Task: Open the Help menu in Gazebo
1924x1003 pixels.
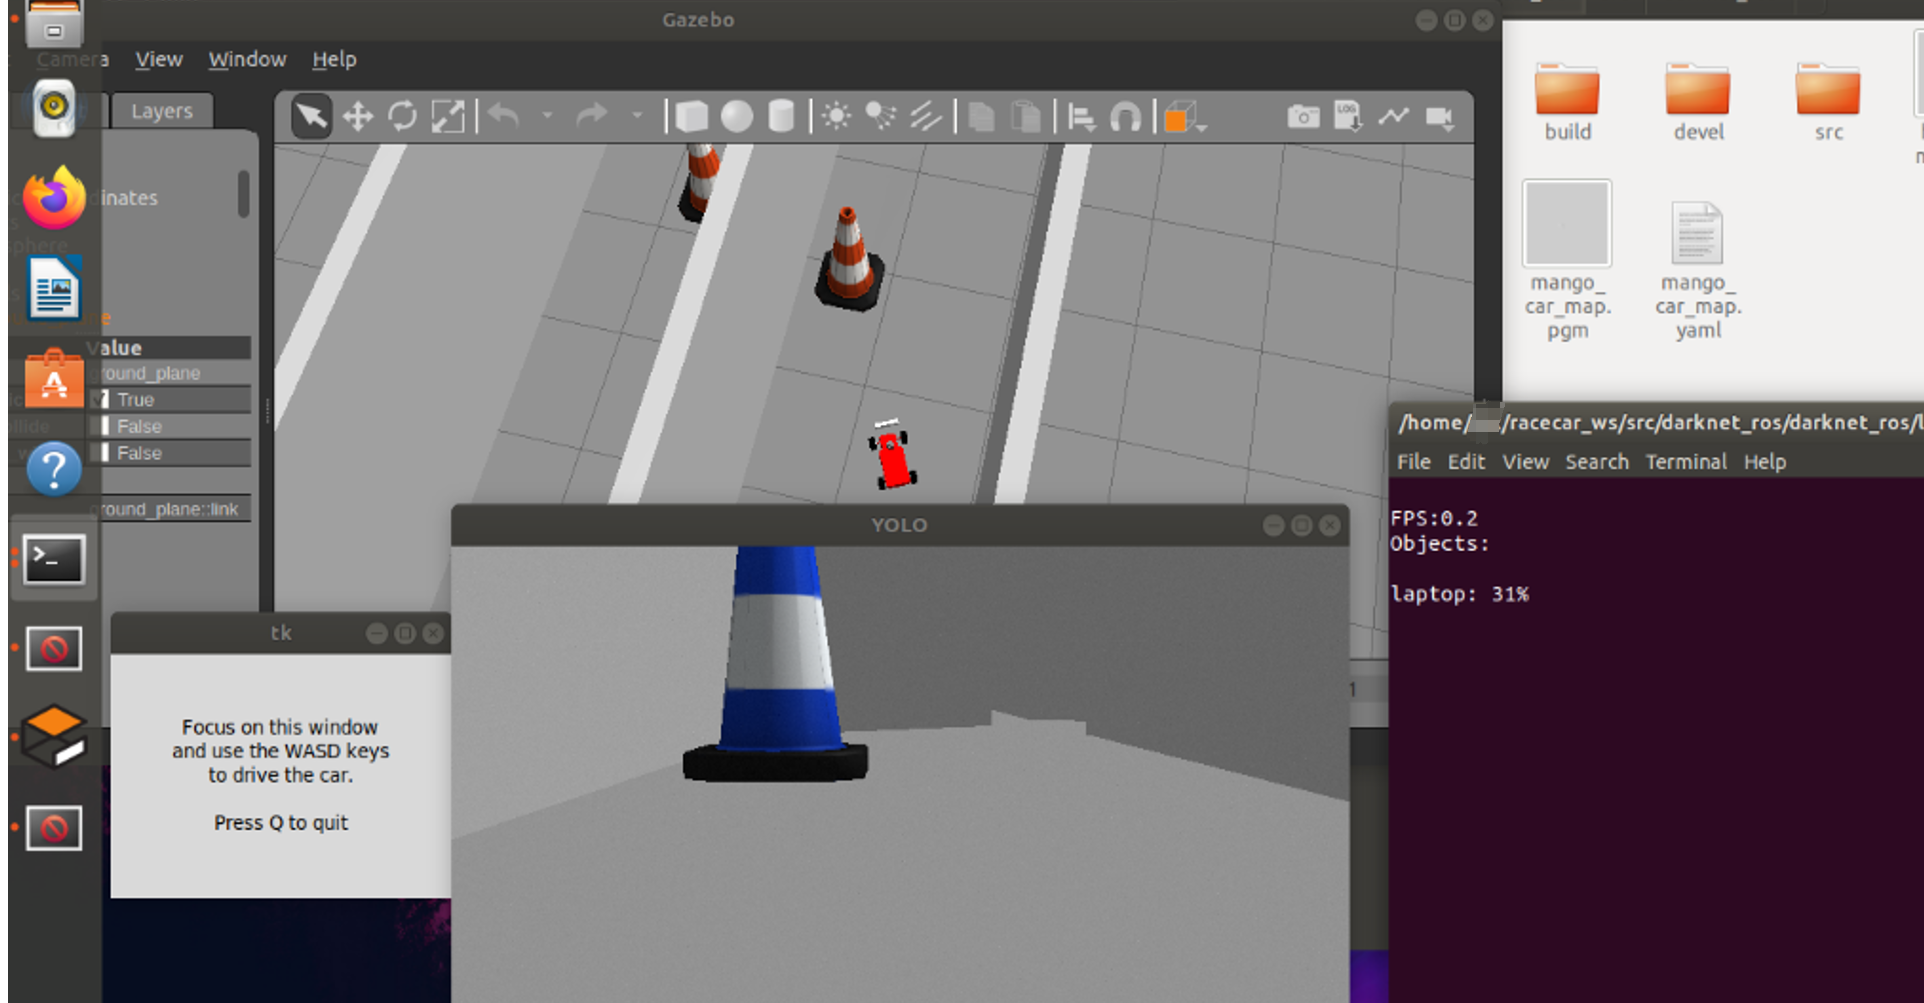Action: coord(334,59)
